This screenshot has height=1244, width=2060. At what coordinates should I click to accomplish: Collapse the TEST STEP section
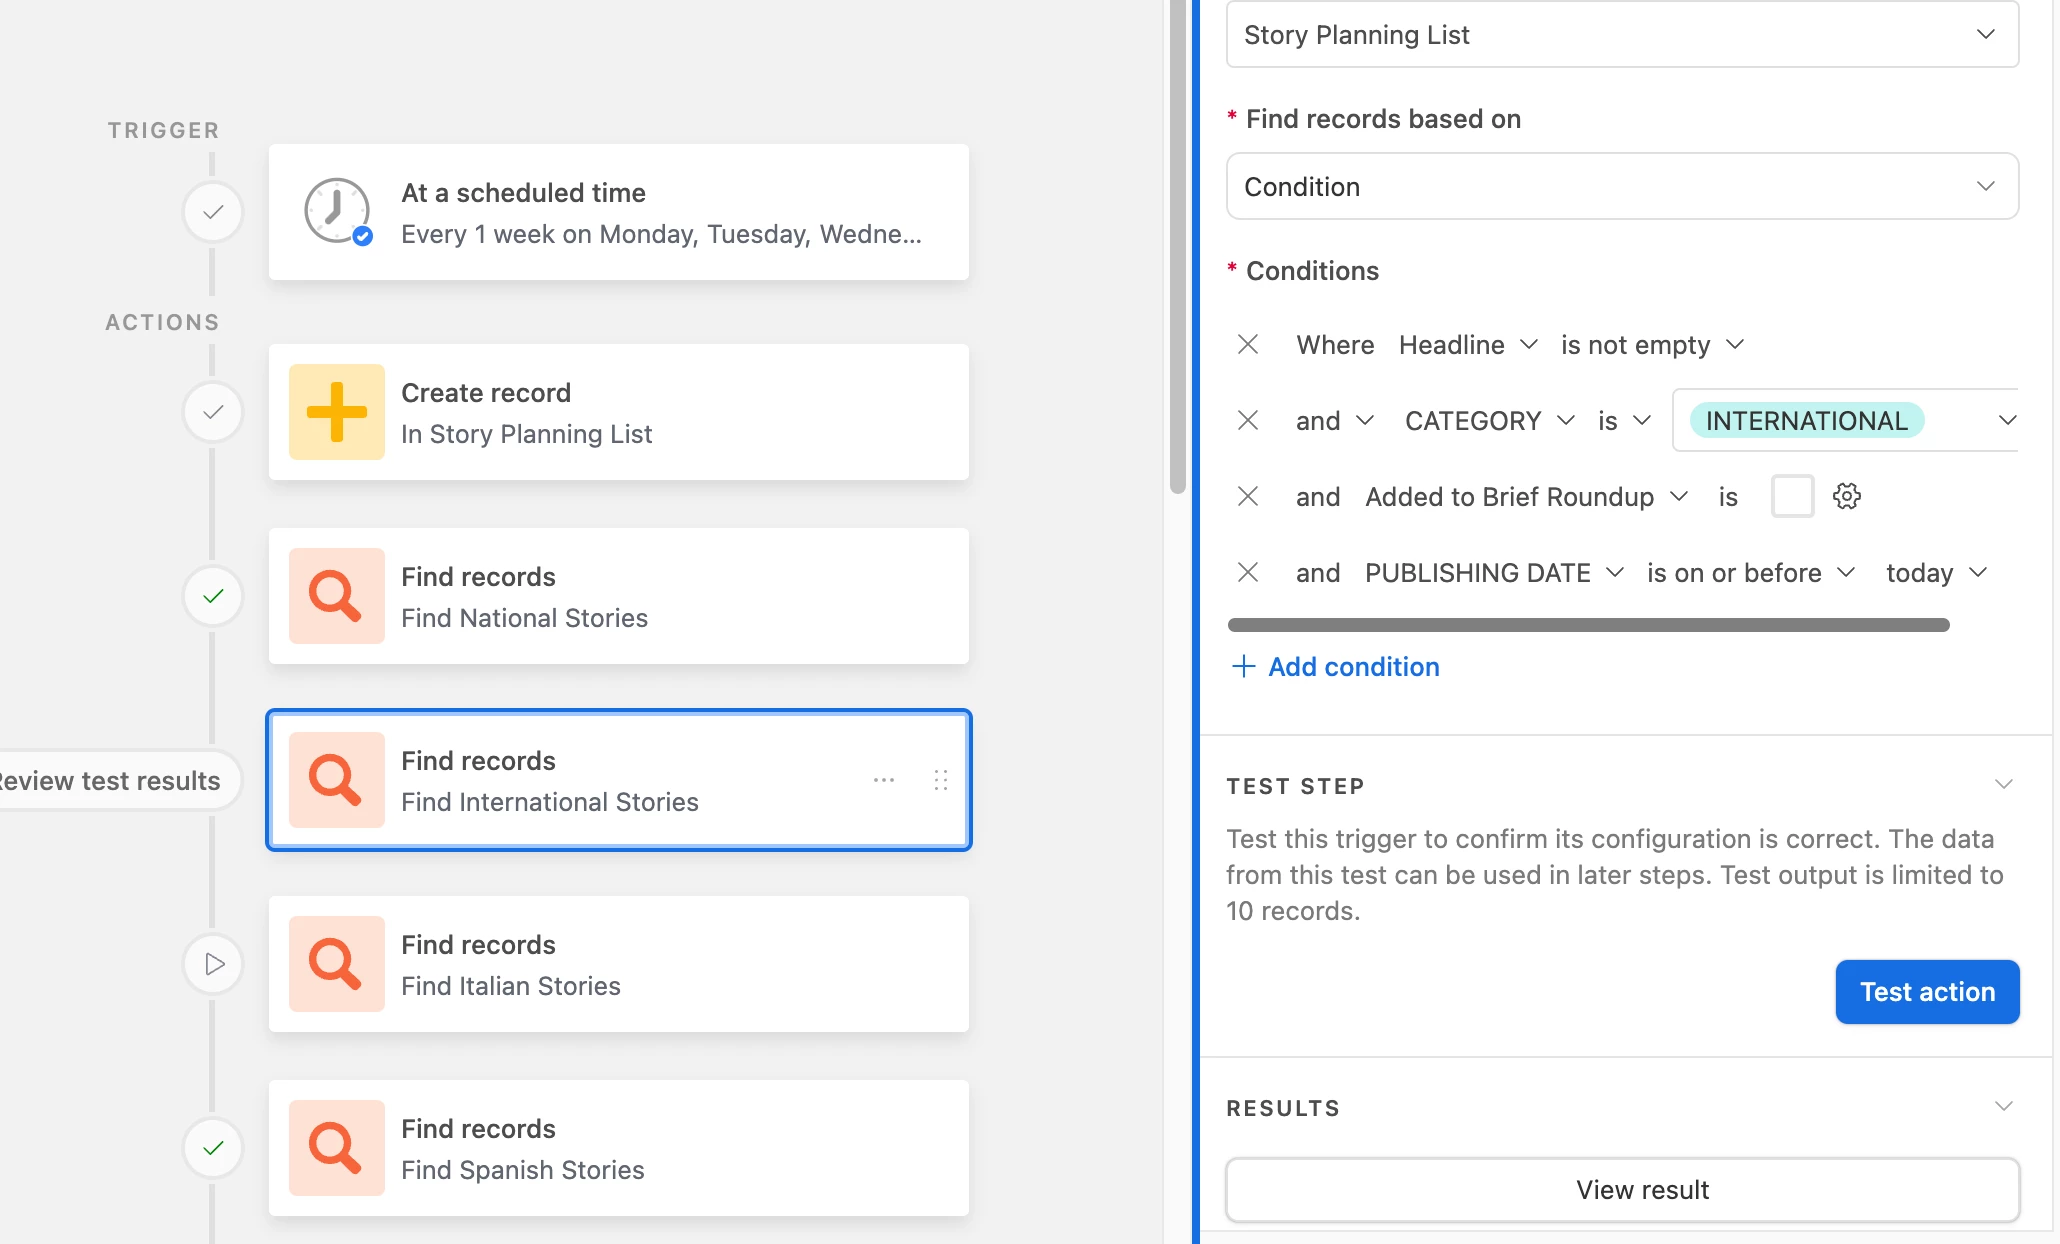2003,785
